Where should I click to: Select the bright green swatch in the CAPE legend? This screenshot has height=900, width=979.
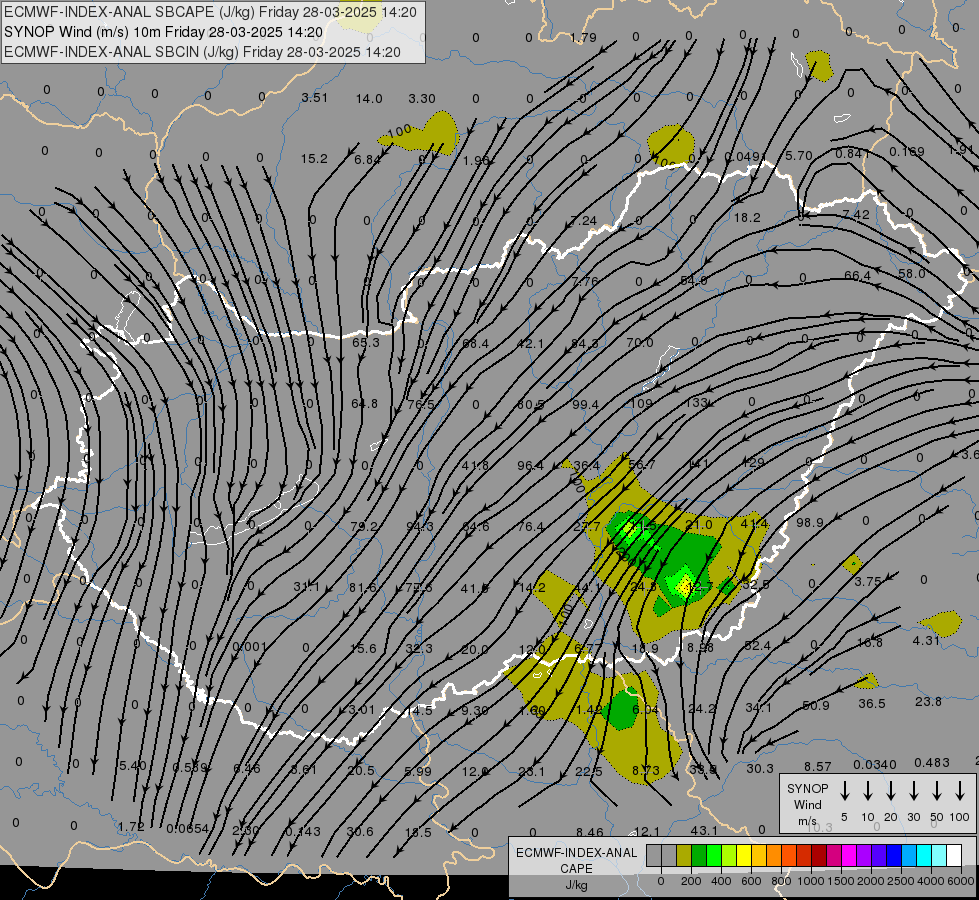click(x=714, y=855)
